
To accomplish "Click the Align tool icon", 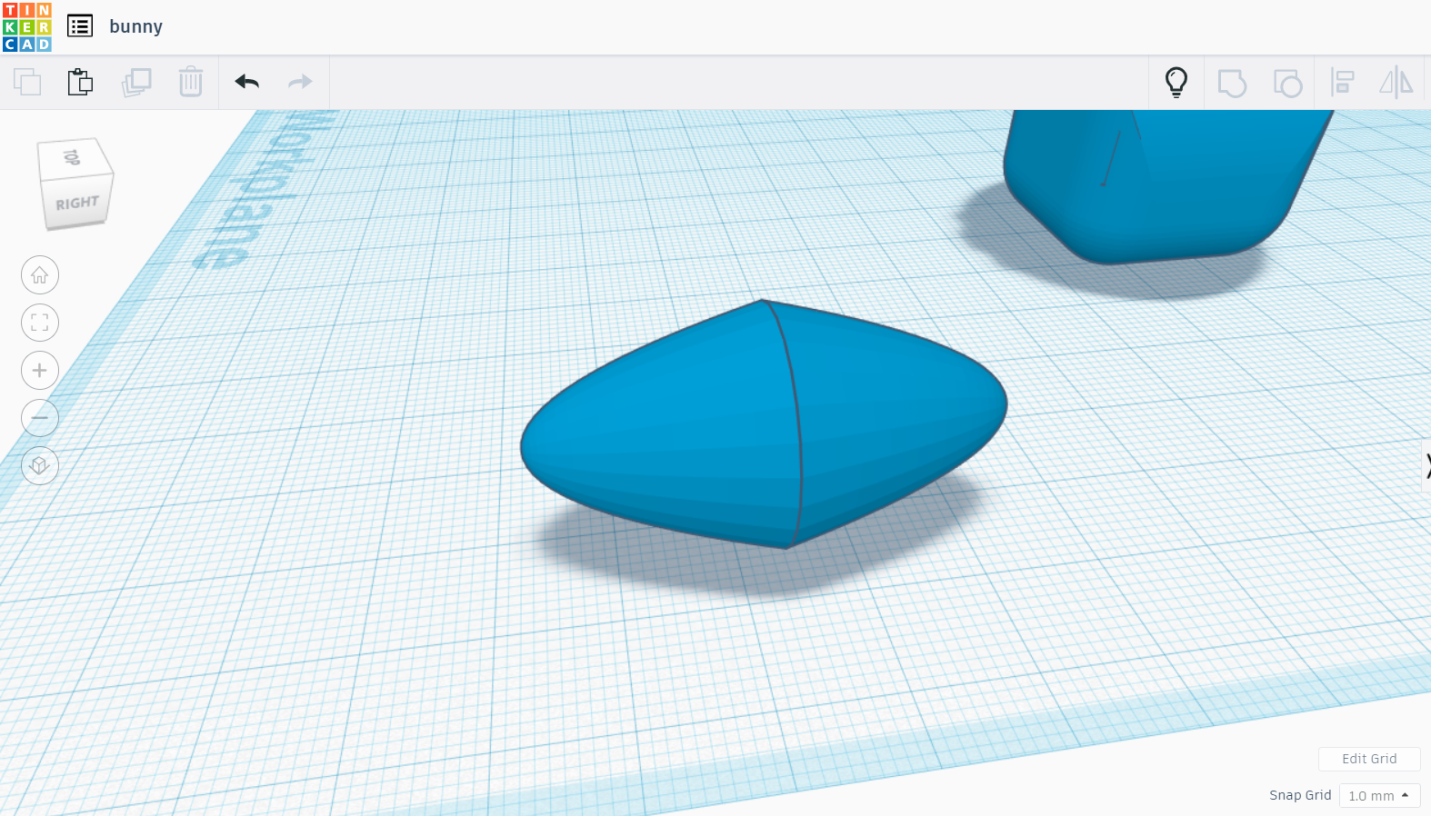I will click(1342, 82).
